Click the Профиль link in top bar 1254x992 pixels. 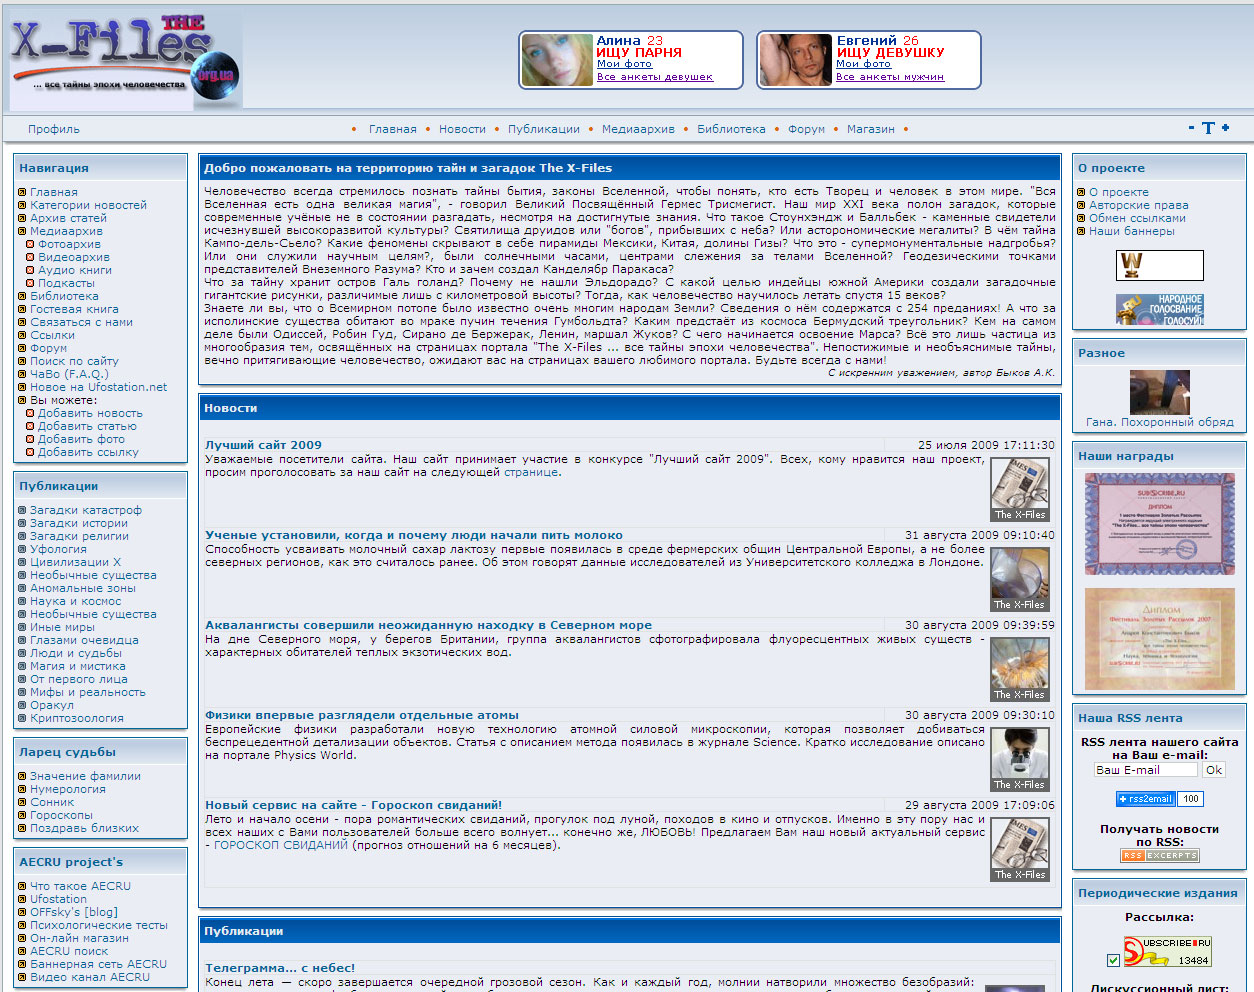pos(54,129)
